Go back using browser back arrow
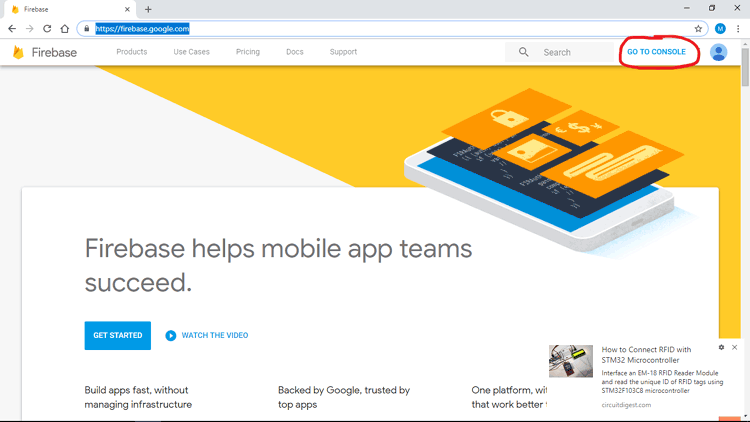This screenshot has height=422, width=750. point(12,29)
